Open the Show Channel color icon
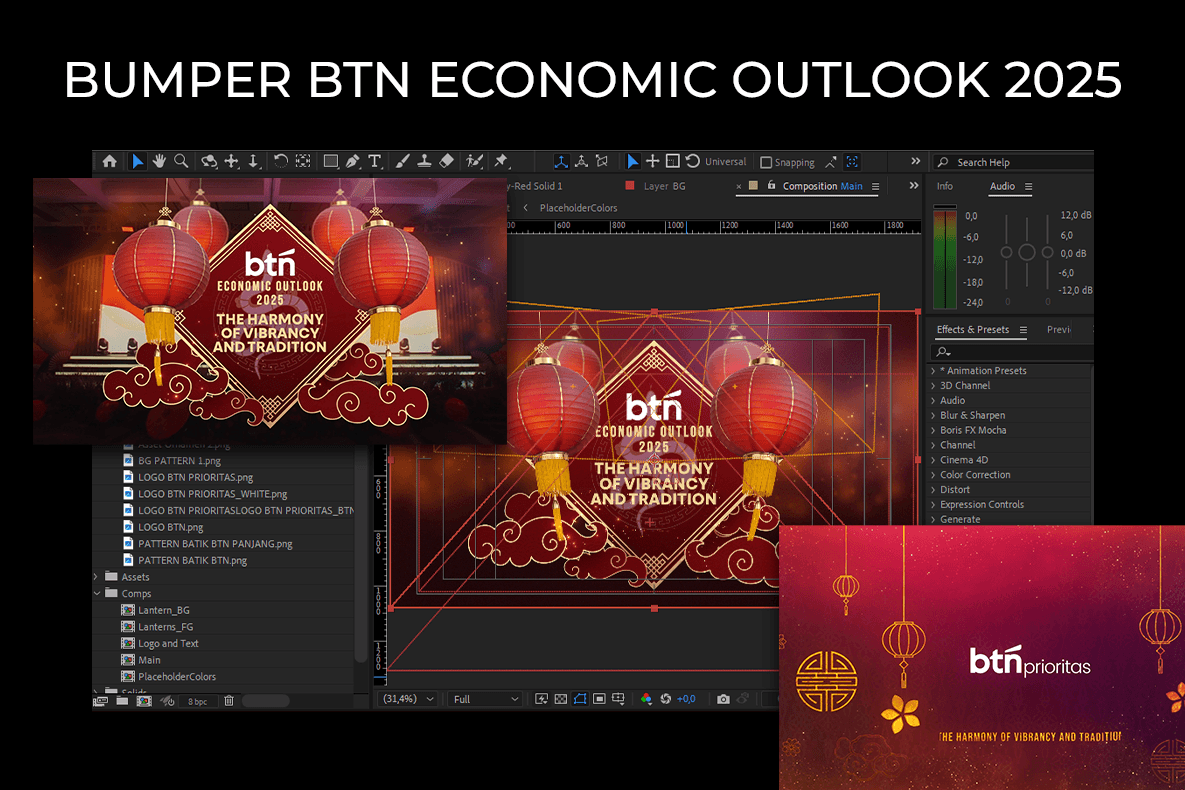 click(646, 699)
